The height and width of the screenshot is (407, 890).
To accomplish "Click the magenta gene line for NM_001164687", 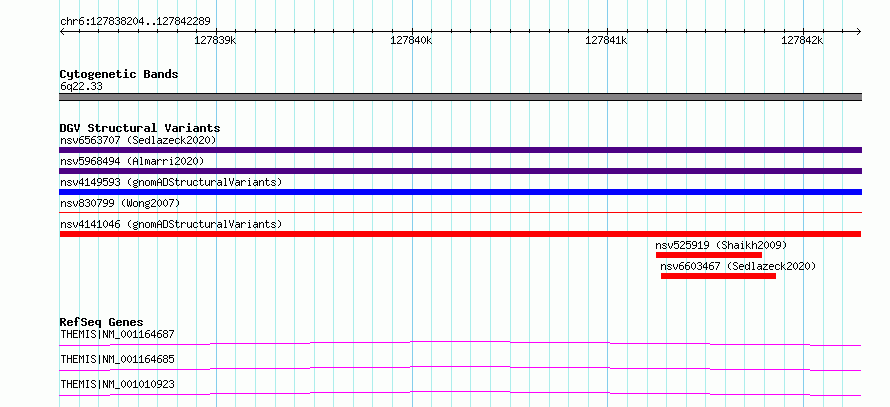I will [x=460, y=343].
